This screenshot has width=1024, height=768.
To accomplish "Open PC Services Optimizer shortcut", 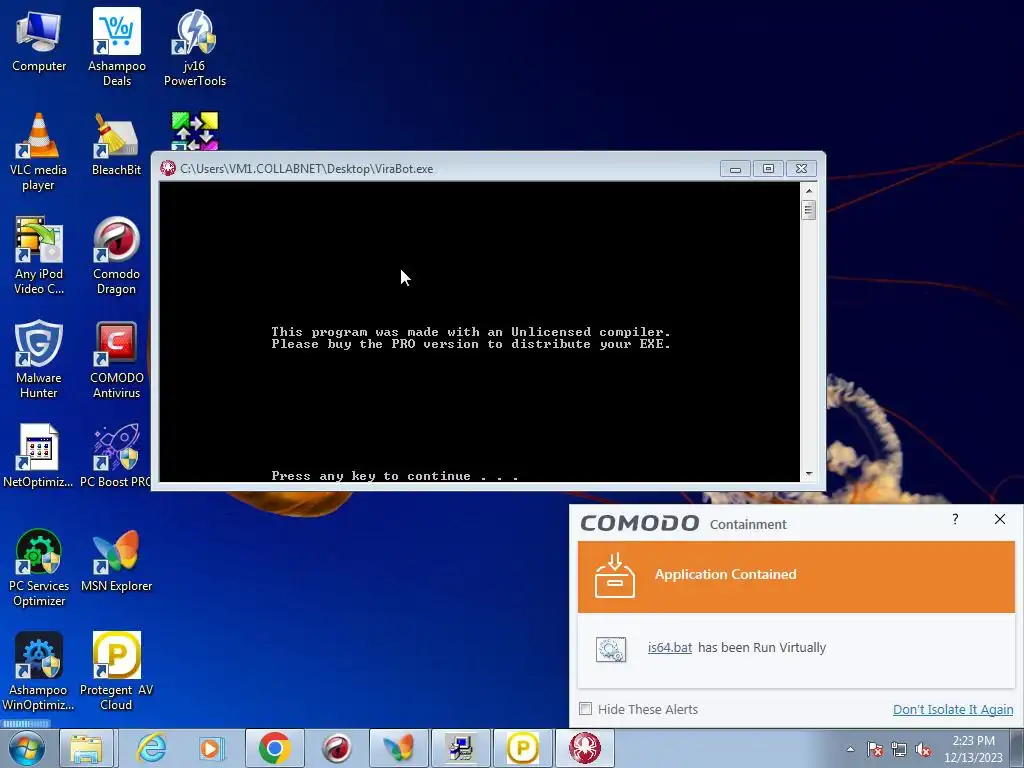I will coord(39,568).
